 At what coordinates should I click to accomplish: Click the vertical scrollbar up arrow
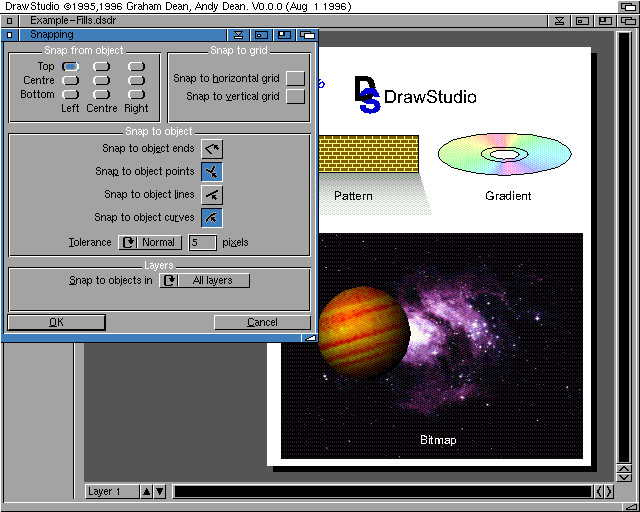(x=624, y=469)
